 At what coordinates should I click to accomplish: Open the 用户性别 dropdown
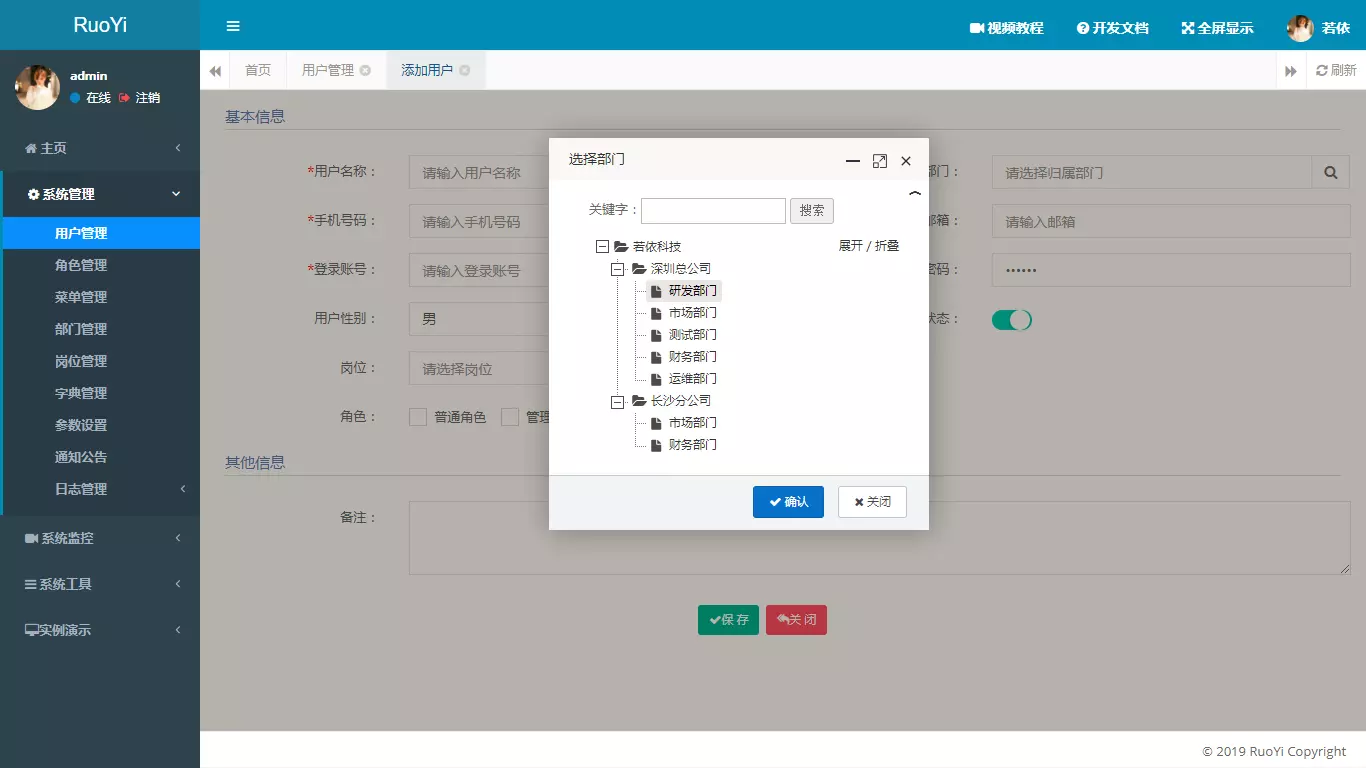[479, 319]
